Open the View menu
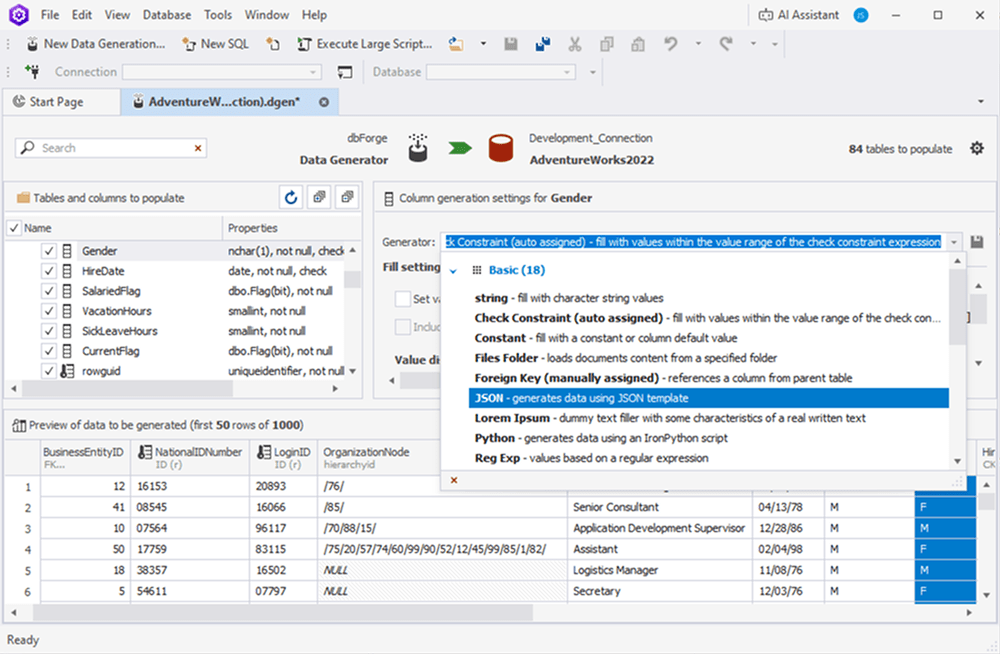This screenshot has width=1000, height=654. tap(117, 15)
